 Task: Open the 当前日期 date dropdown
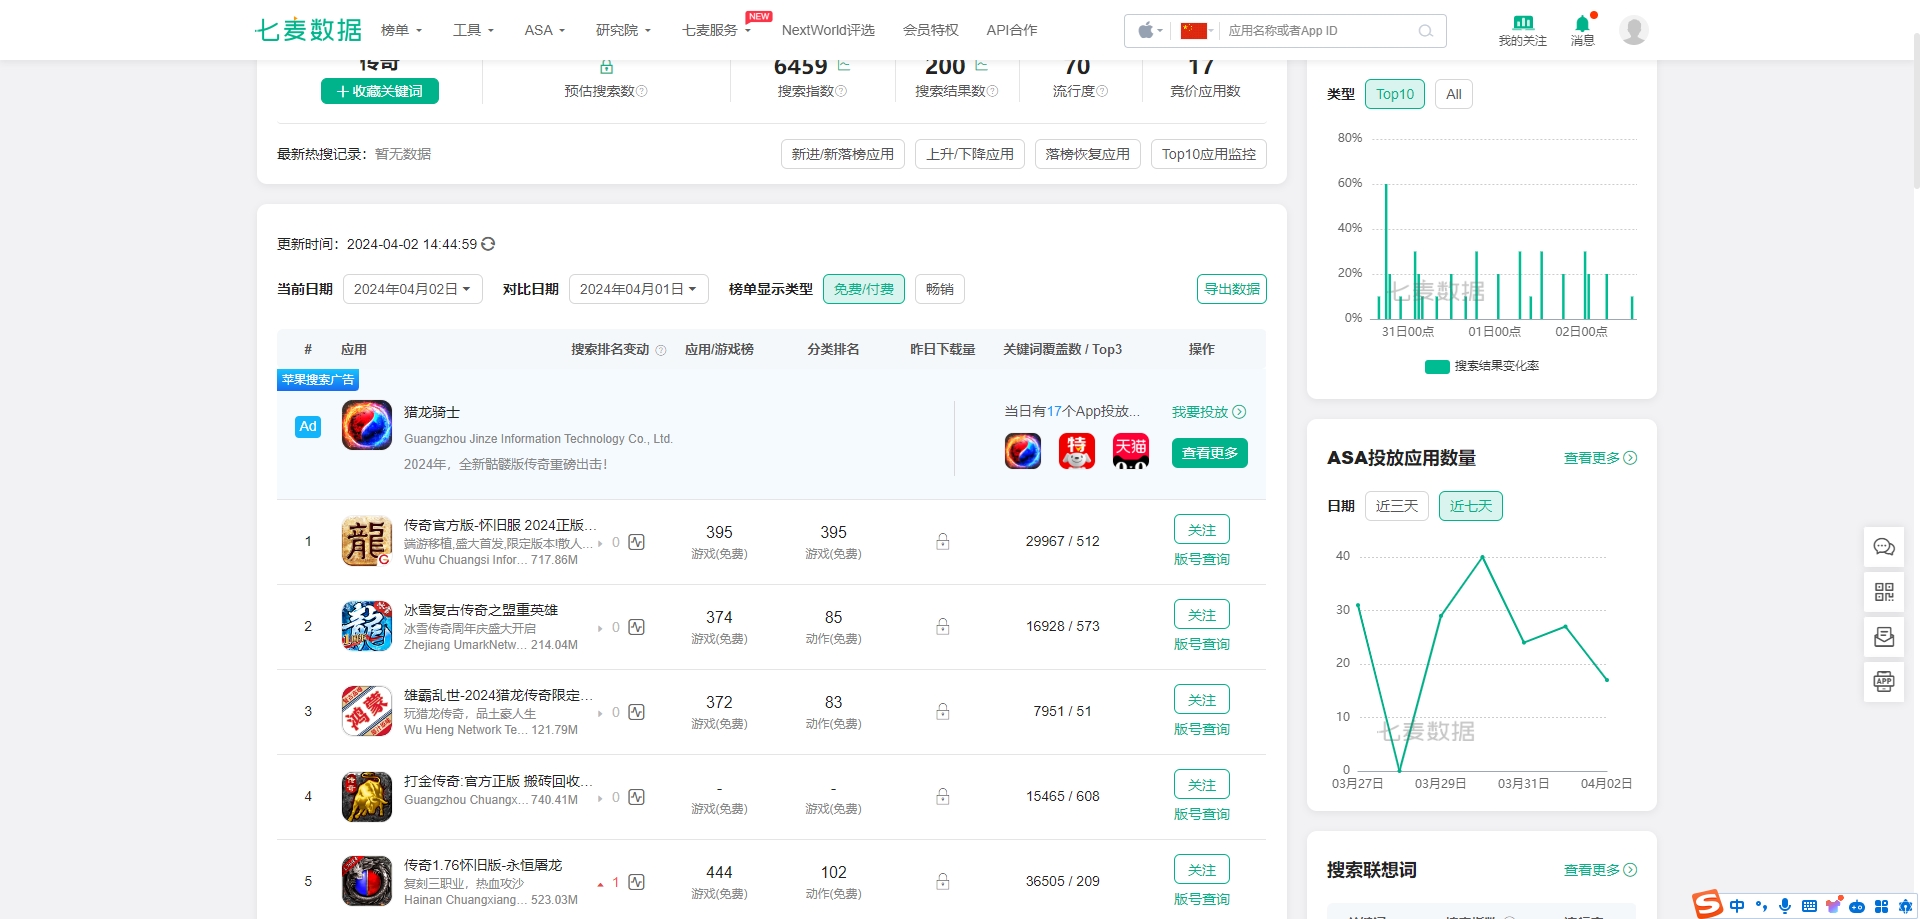pyautogui.click(x=412, y=289)
